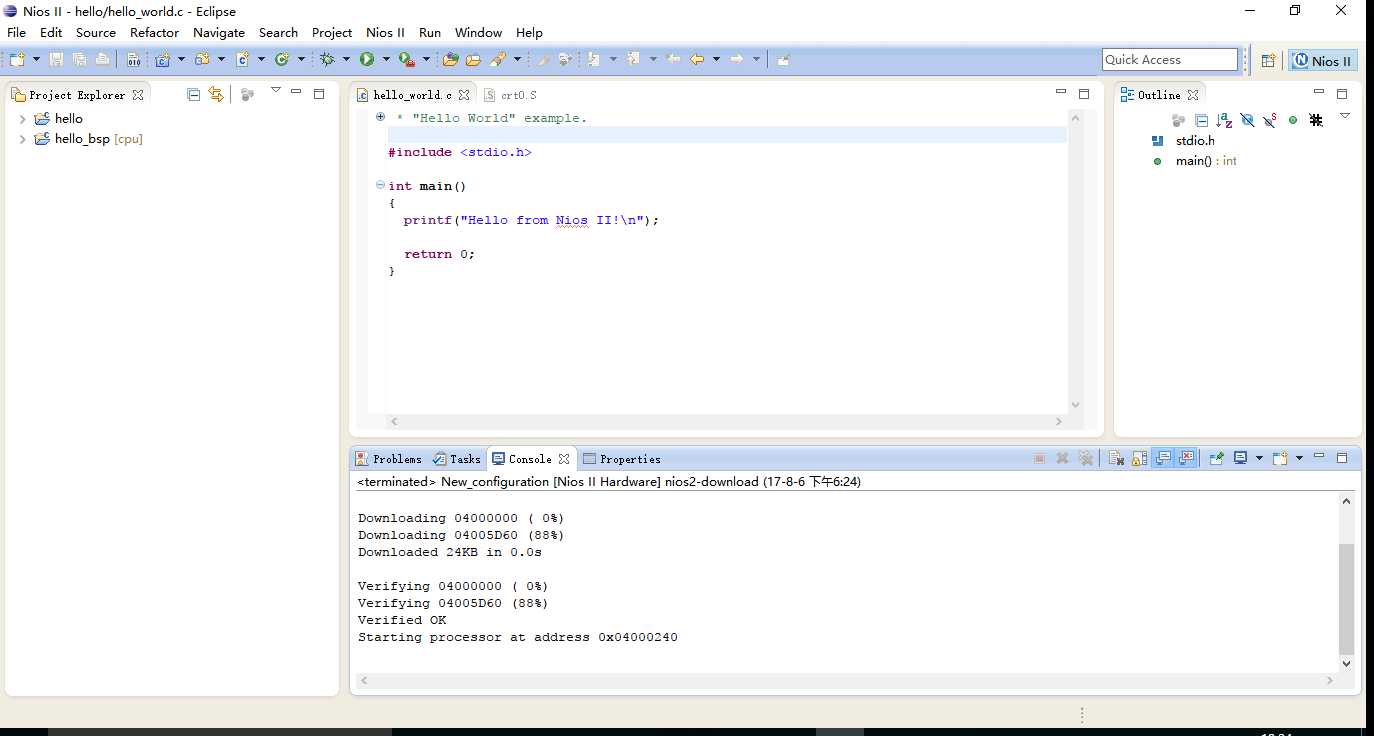Click the binary build targets icon
1374x736 pixels.
pos(133,60)
